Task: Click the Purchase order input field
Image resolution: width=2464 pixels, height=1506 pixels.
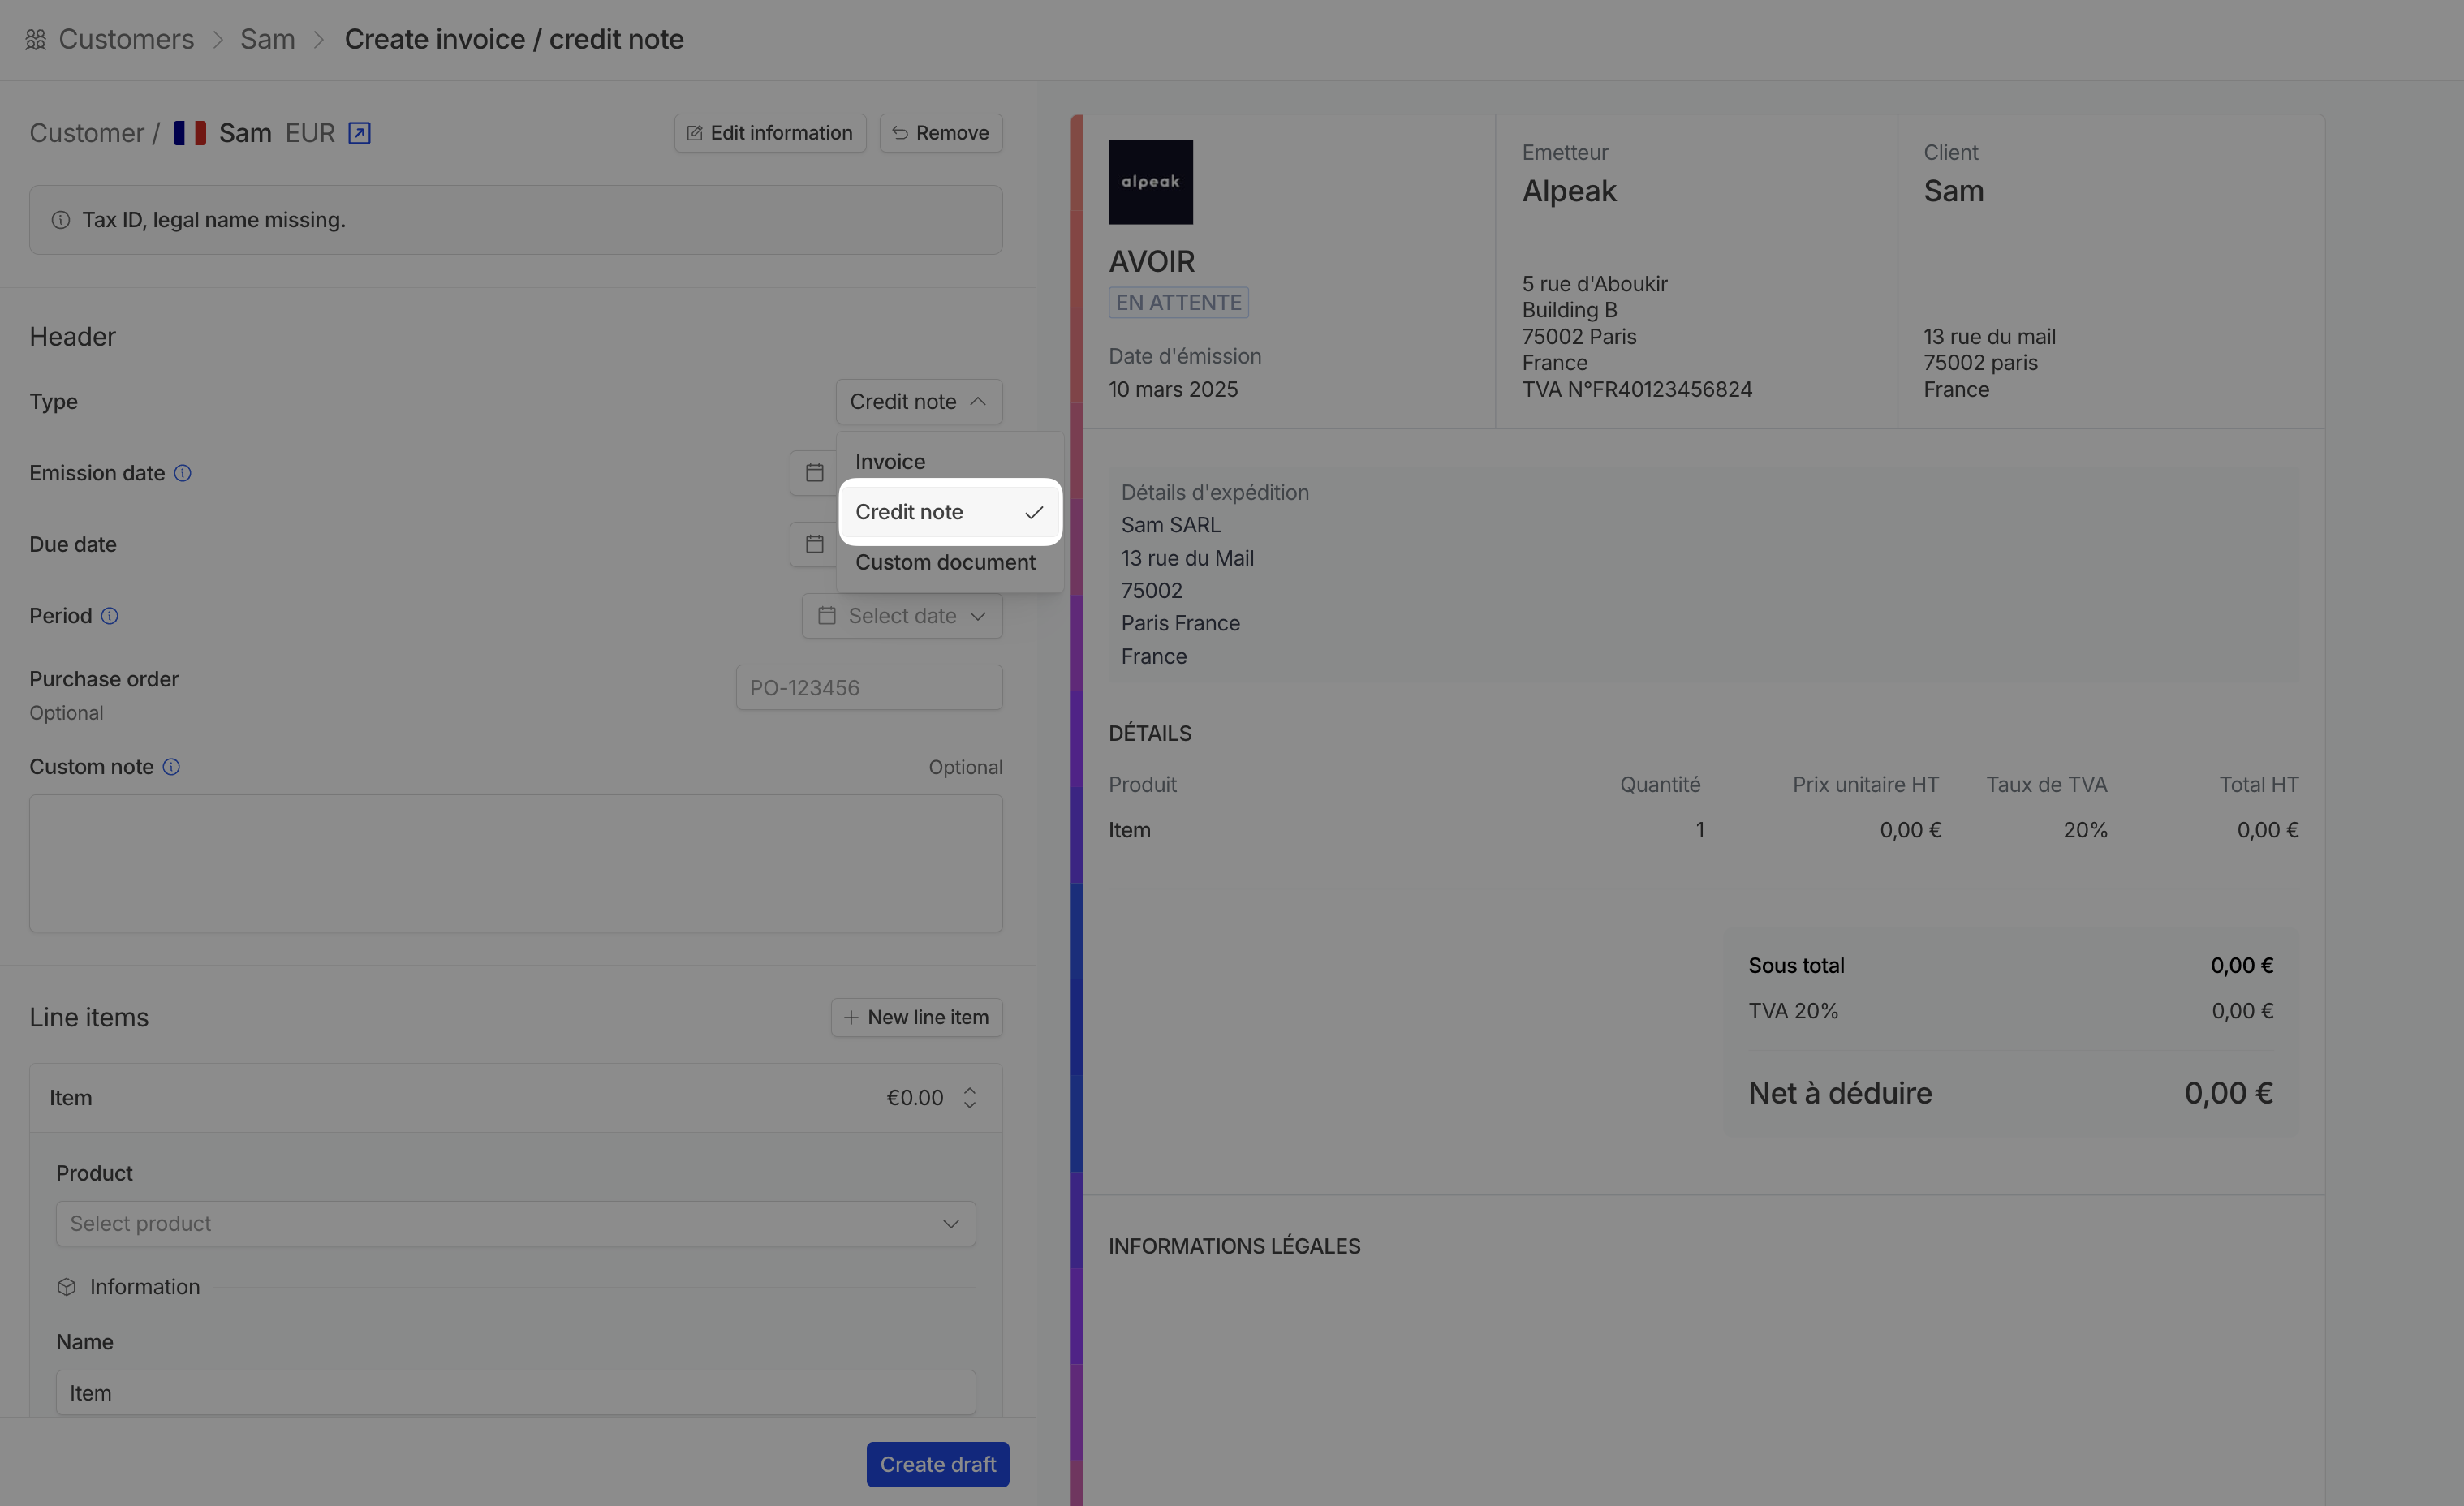Action: coord(868,688)
